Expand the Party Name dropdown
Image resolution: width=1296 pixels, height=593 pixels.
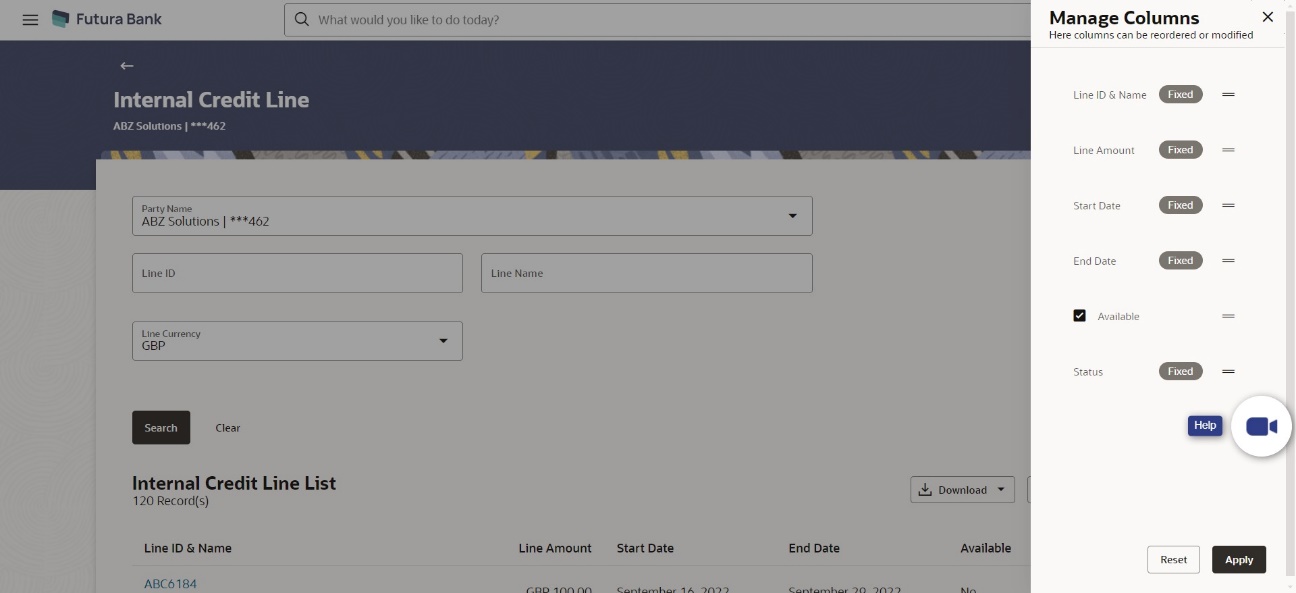792,216
